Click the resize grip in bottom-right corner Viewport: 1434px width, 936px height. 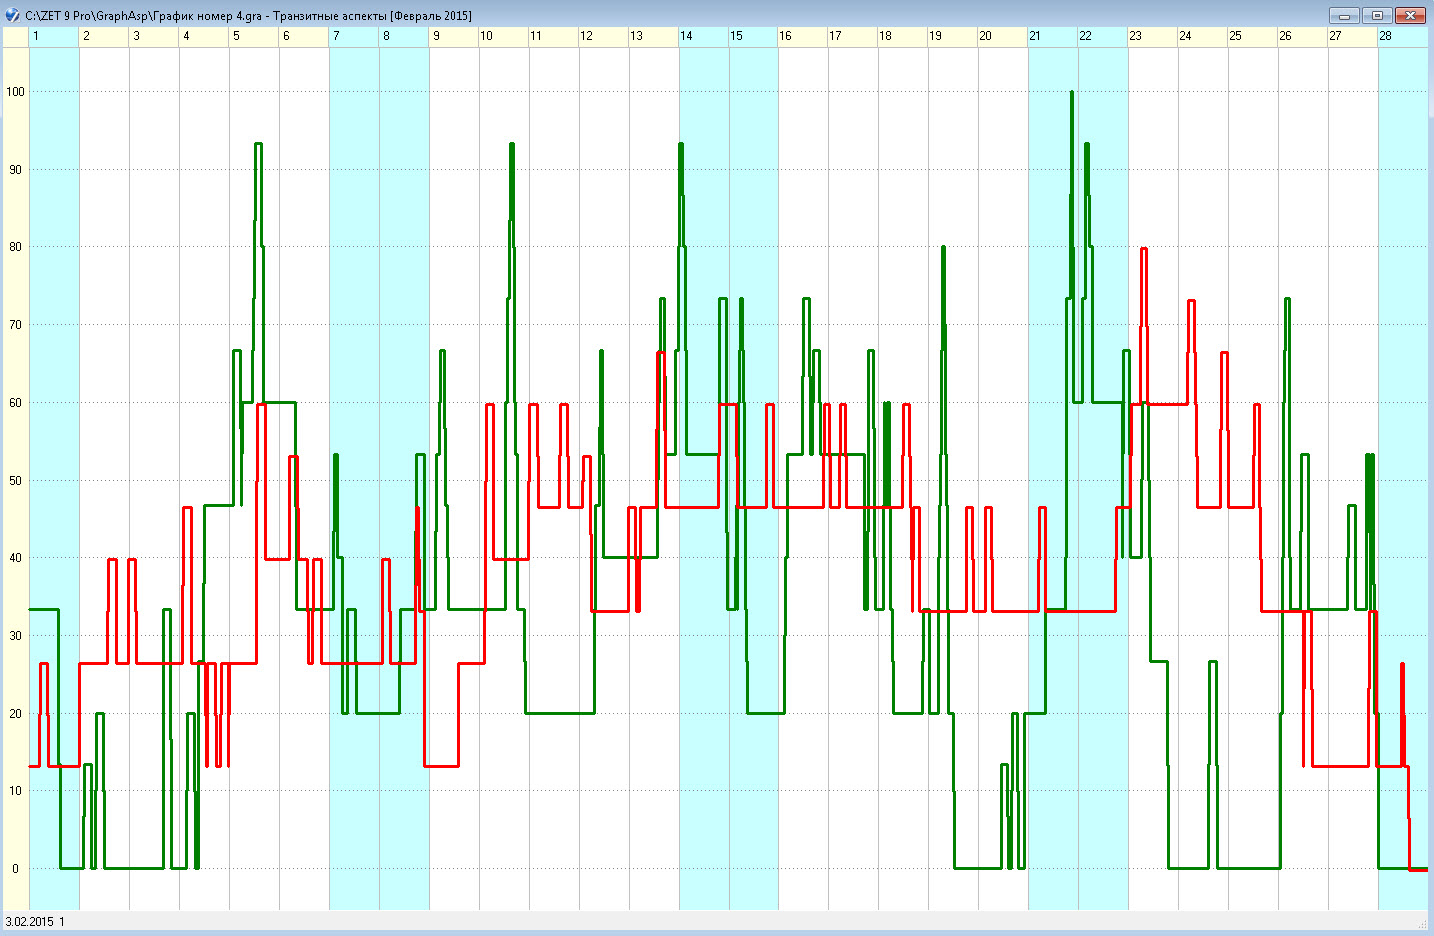coord(1423,924)
